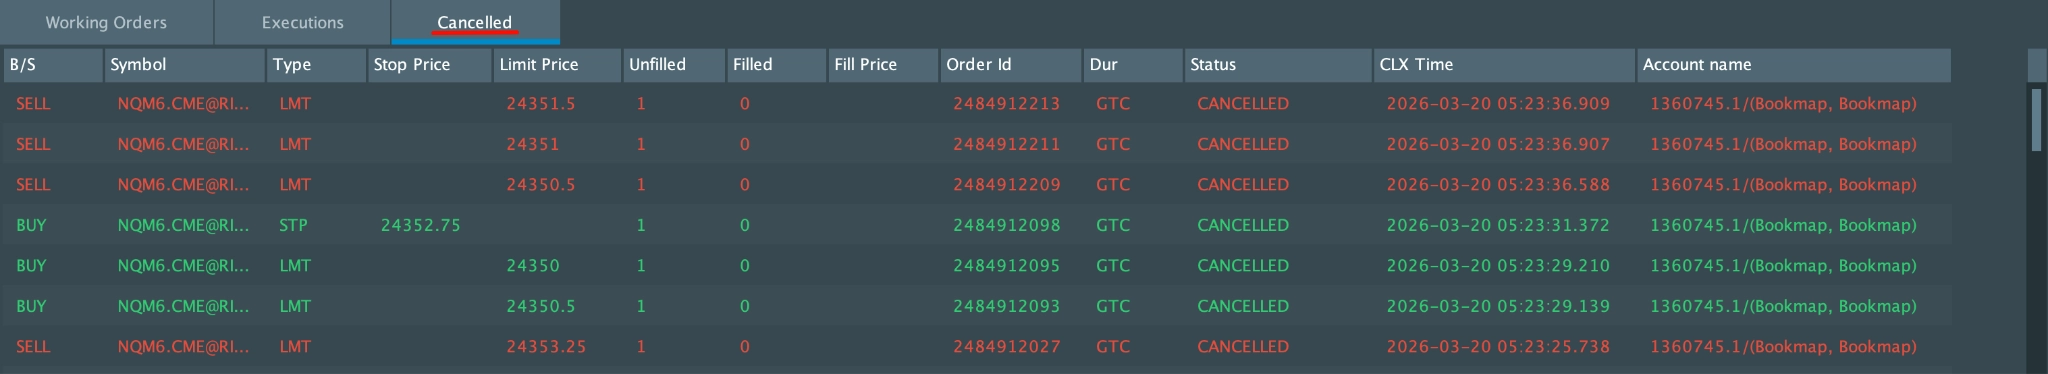Select order id 2484912093
This screenshot has width=2048, height=374.
tap(1006, 306)
